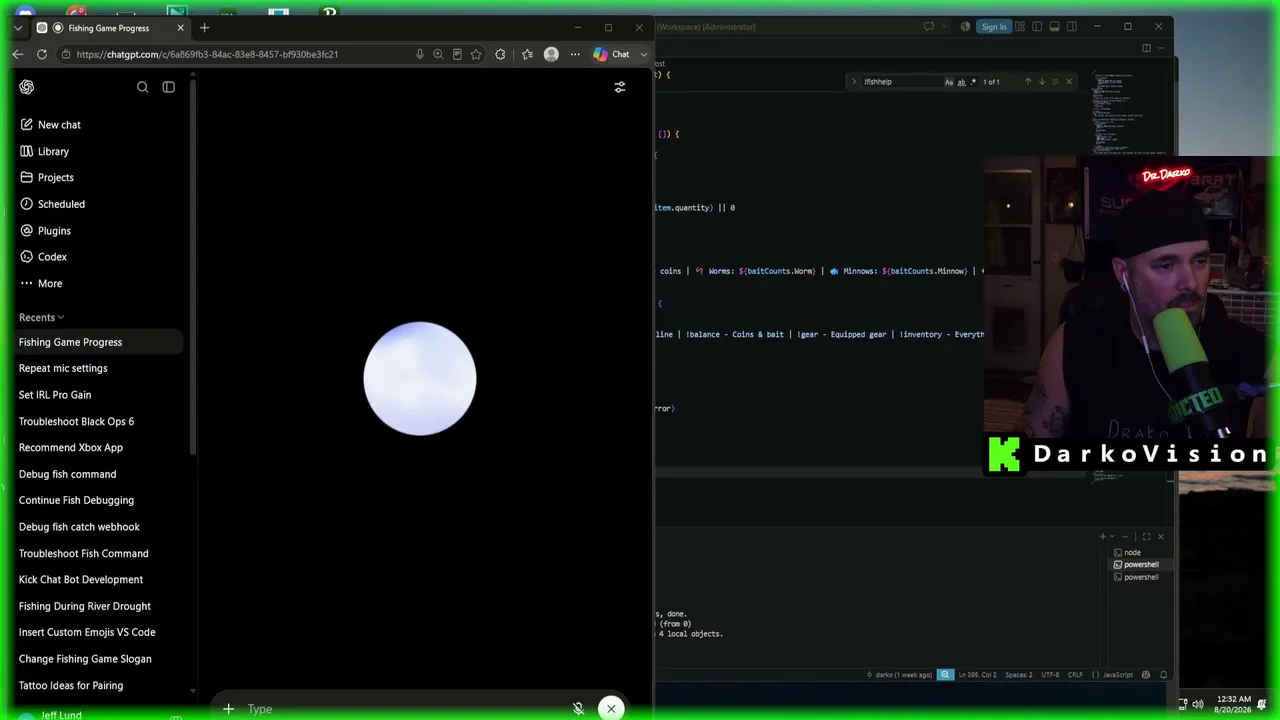Open the browser profile avatar
This screenshot has width=1280, height=720.
tap(551, 54)
